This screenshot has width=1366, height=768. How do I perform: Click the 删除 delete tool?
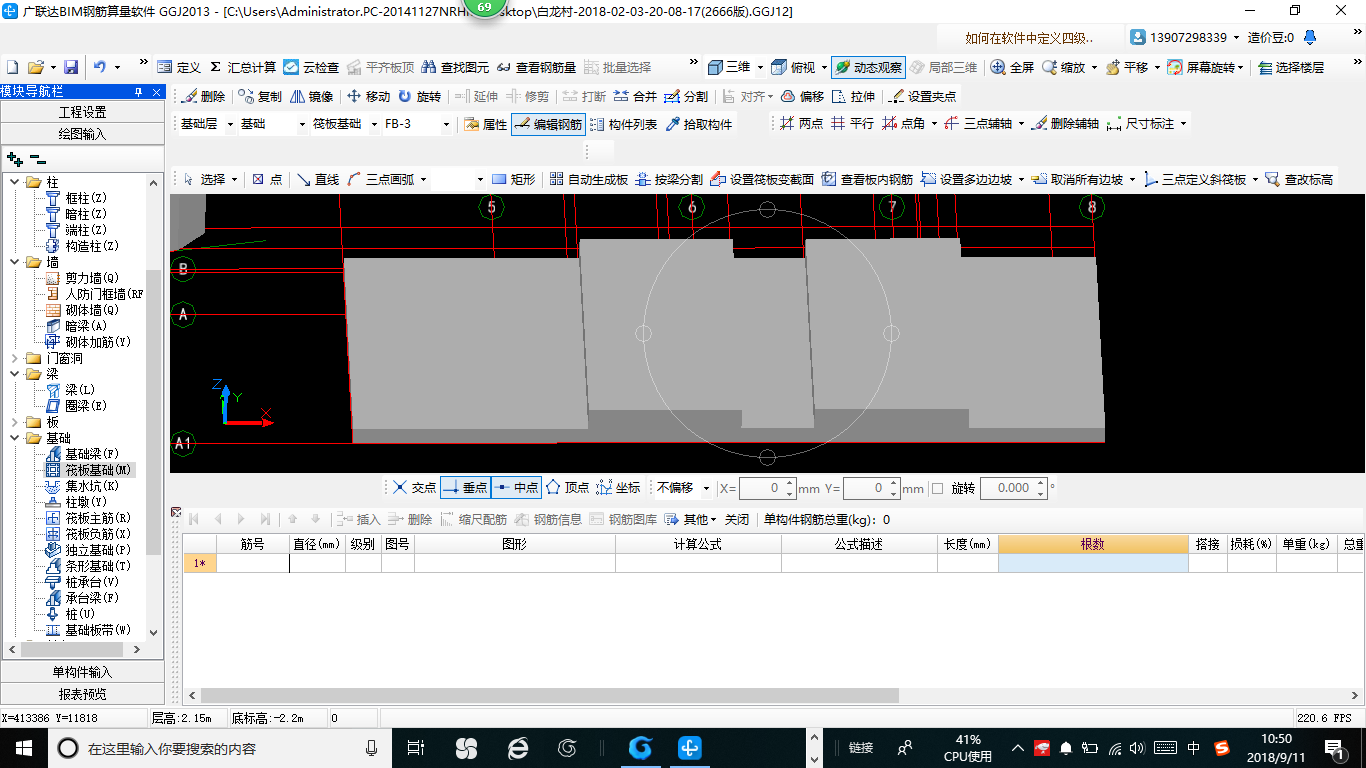[x=203, y=97]
